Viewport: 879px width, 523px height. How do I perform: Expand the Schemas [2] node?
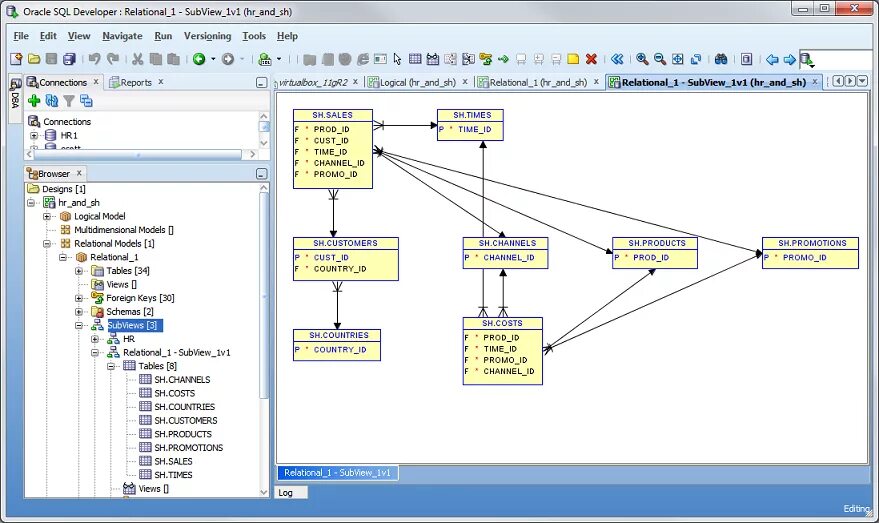click(x=79, y=312)
